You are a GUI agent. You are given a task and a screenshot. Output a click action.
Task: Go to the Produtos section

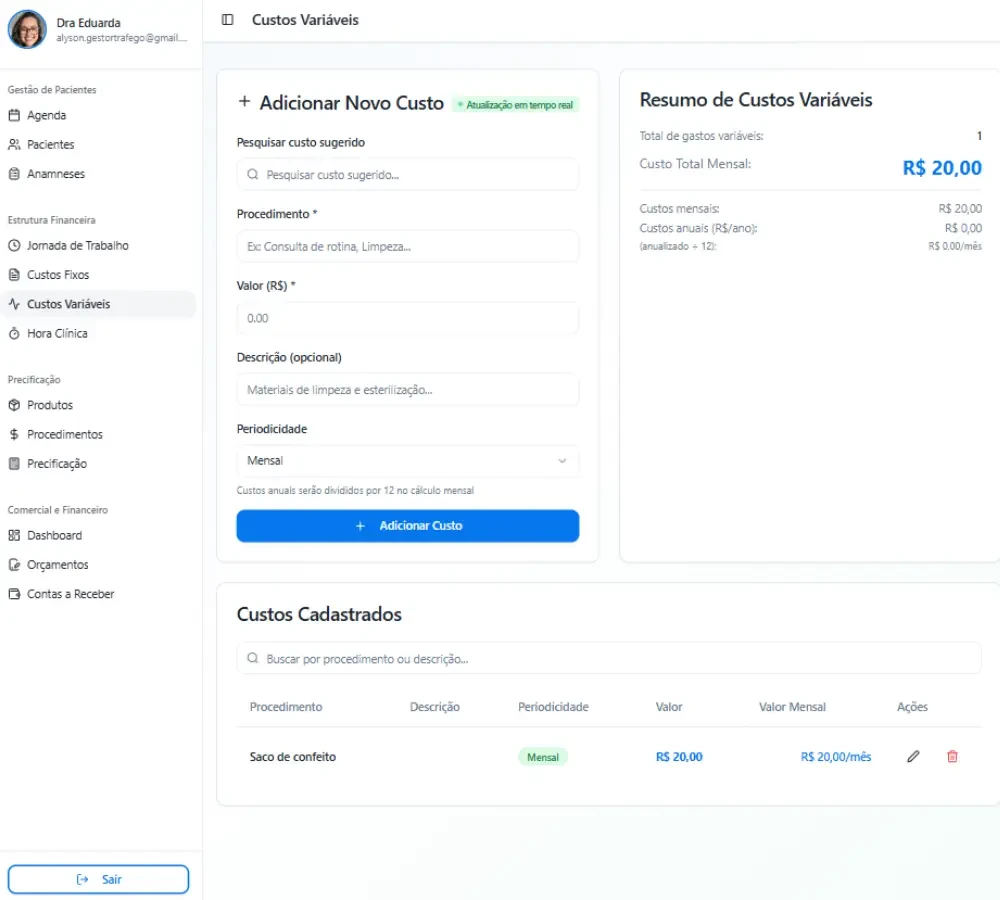point(99,405)
